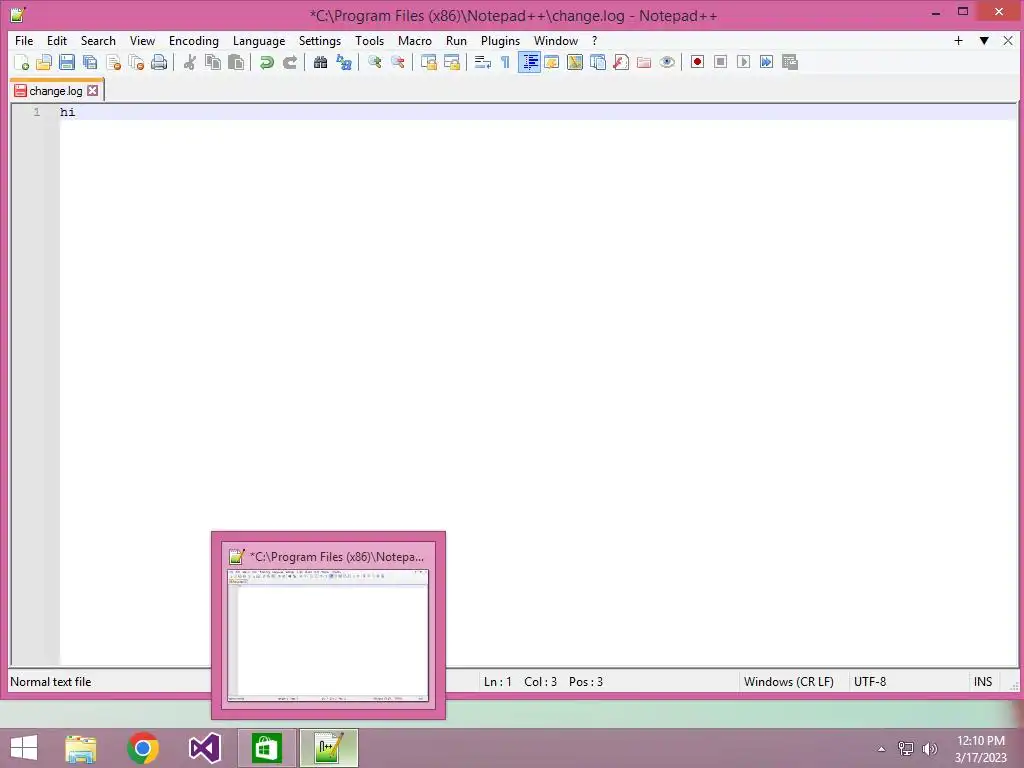Print the current document
The width and height of the screenshot is (1024, 768).
159,62
